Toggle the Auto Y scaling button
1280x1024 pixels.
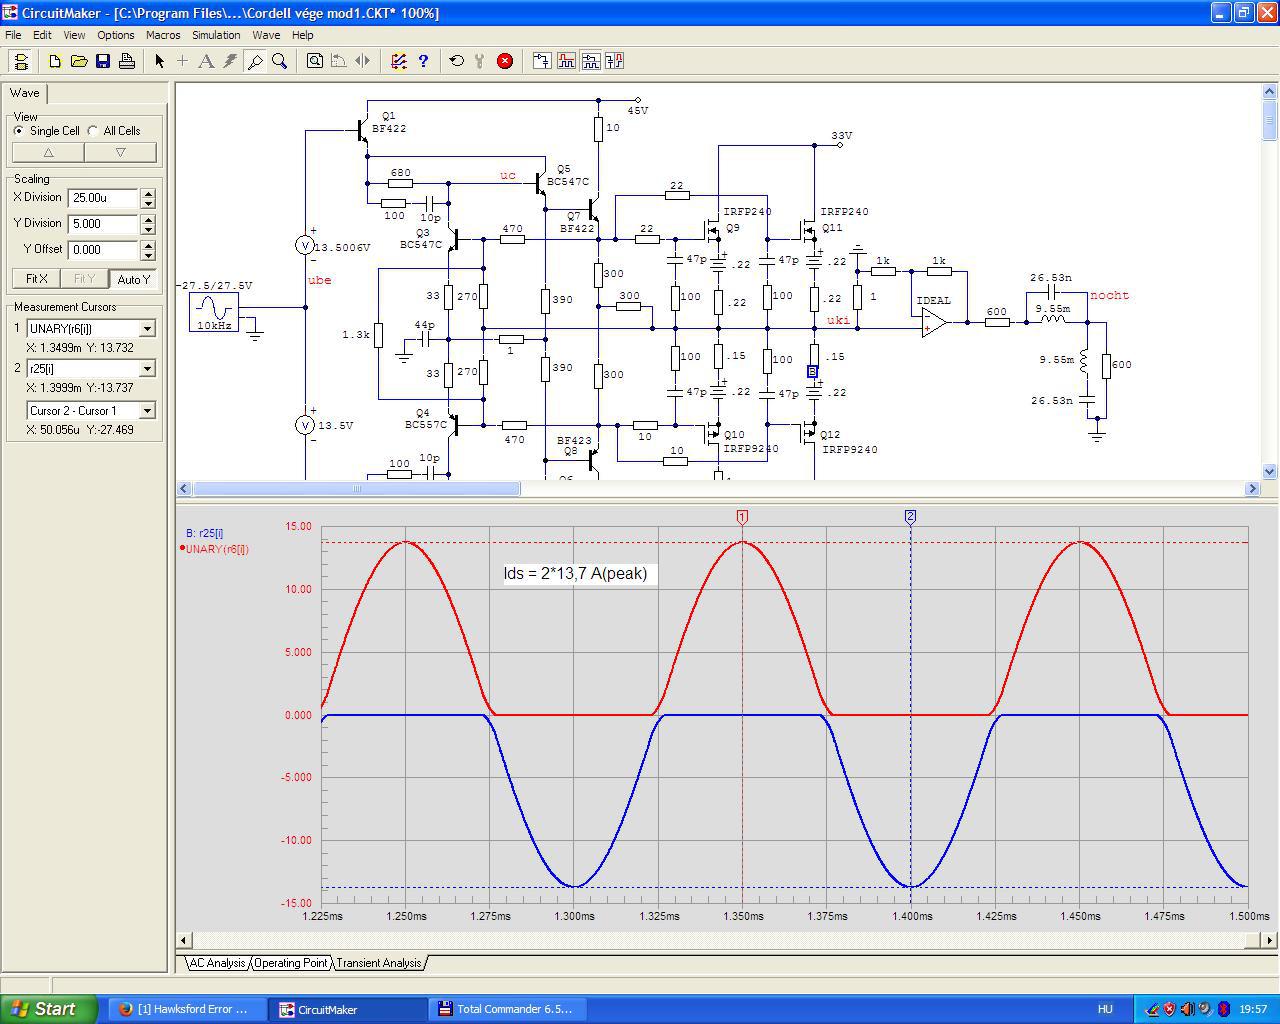point(133,279)
